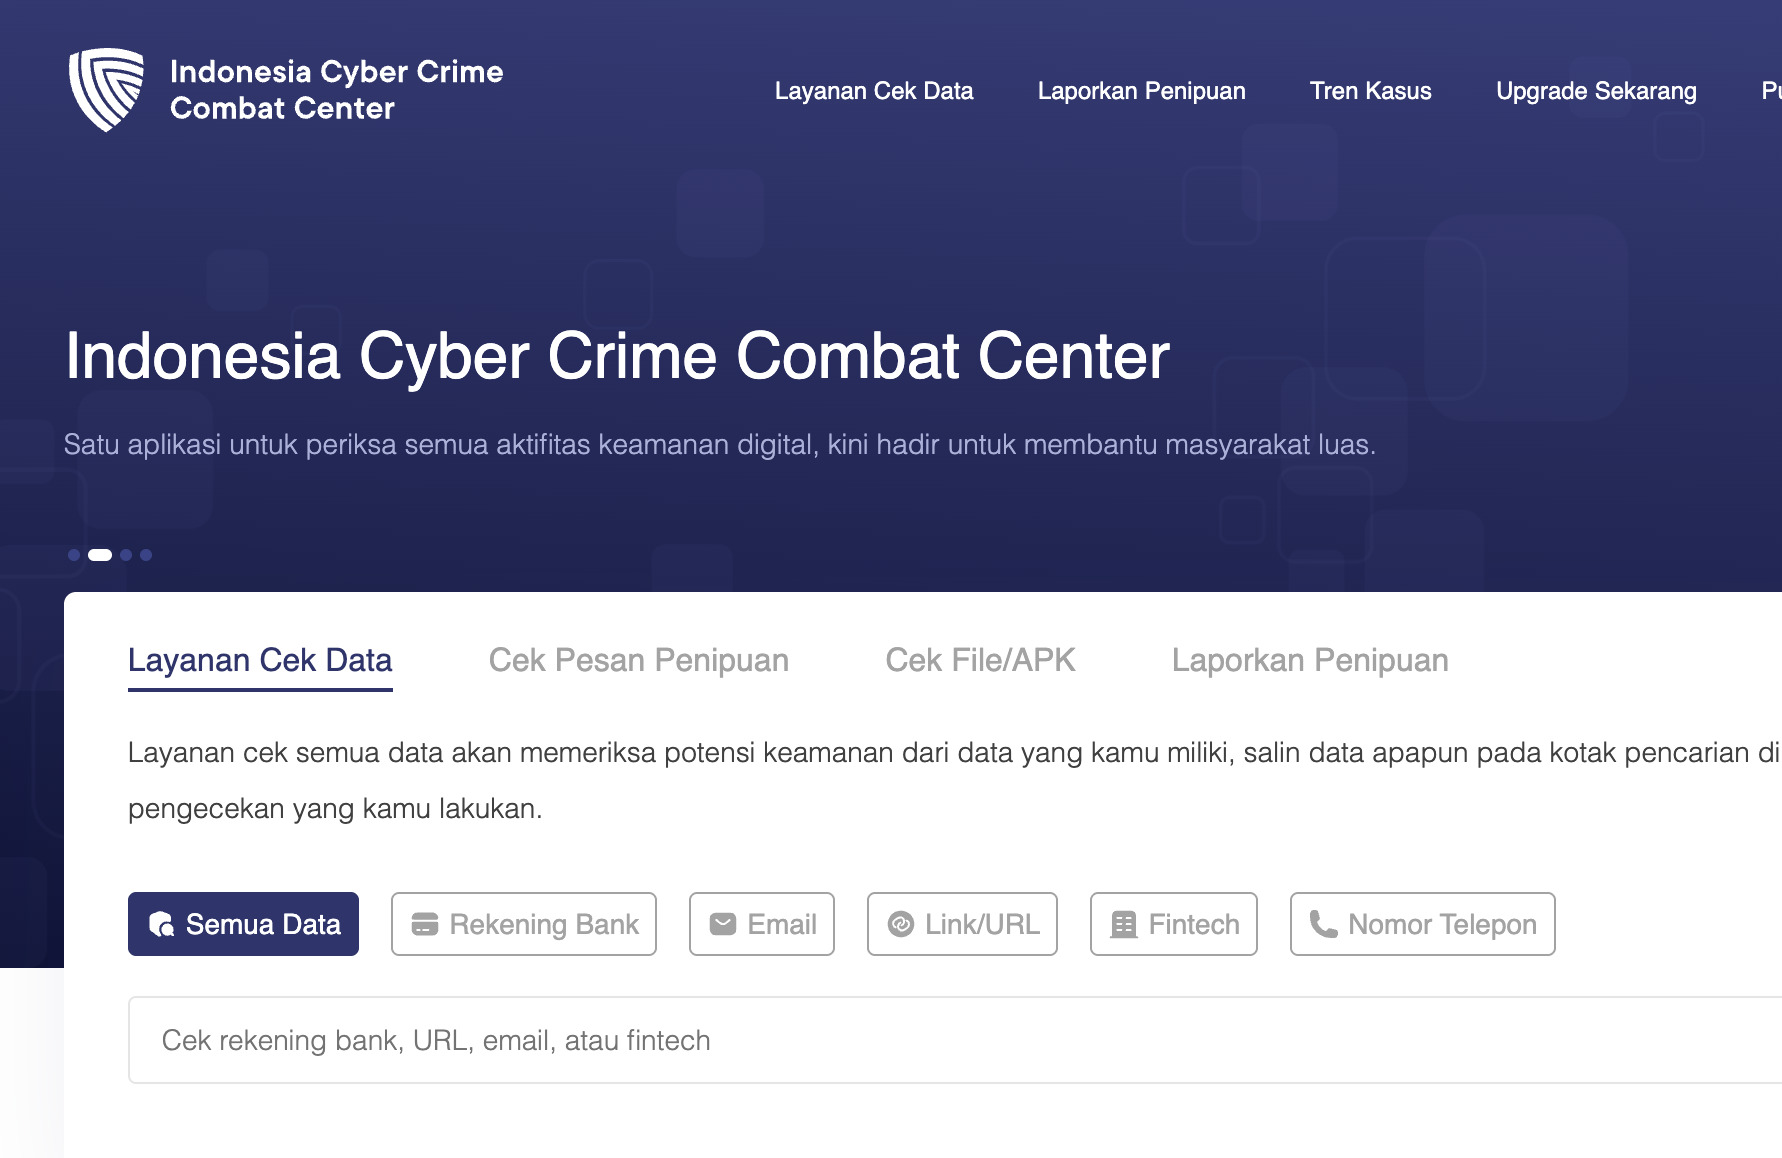Click the shield logo icon in header
The image size is (1782, 1158).
pyautogui.click(x=106, y=90)
